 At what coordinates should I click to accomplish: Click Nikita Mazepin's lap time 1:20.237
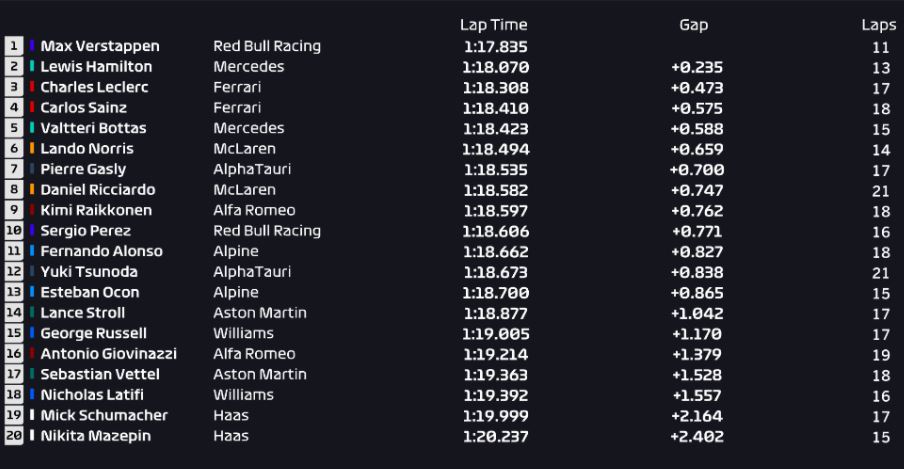(x=496, y=437)
